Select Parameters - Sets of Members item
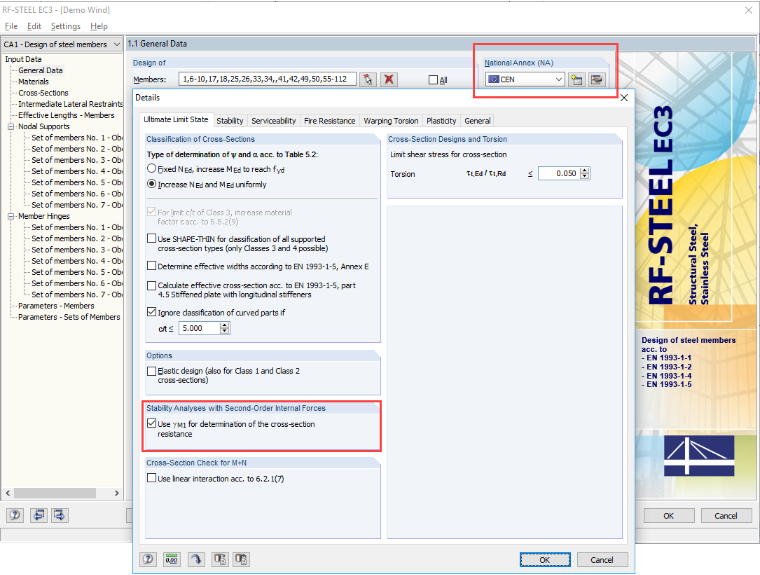This screenshot has width=760, height=575. click(x=69, y=317)
